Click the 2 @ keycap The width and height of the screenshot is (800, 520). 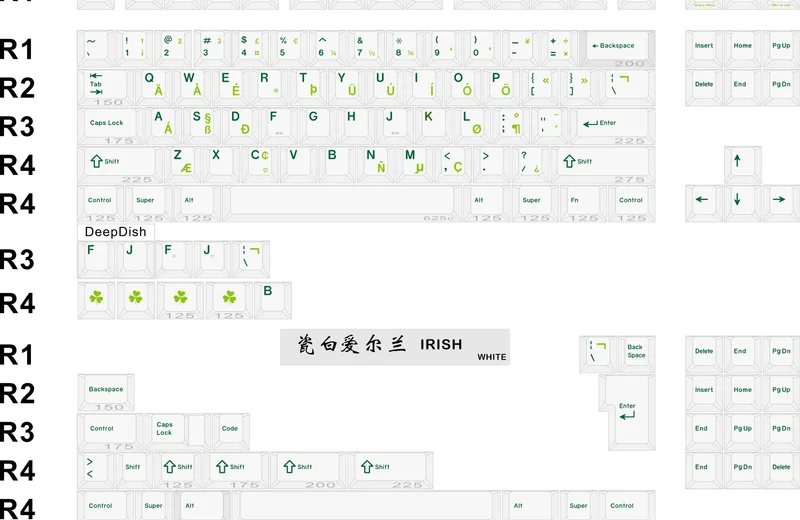coord(173,48)
